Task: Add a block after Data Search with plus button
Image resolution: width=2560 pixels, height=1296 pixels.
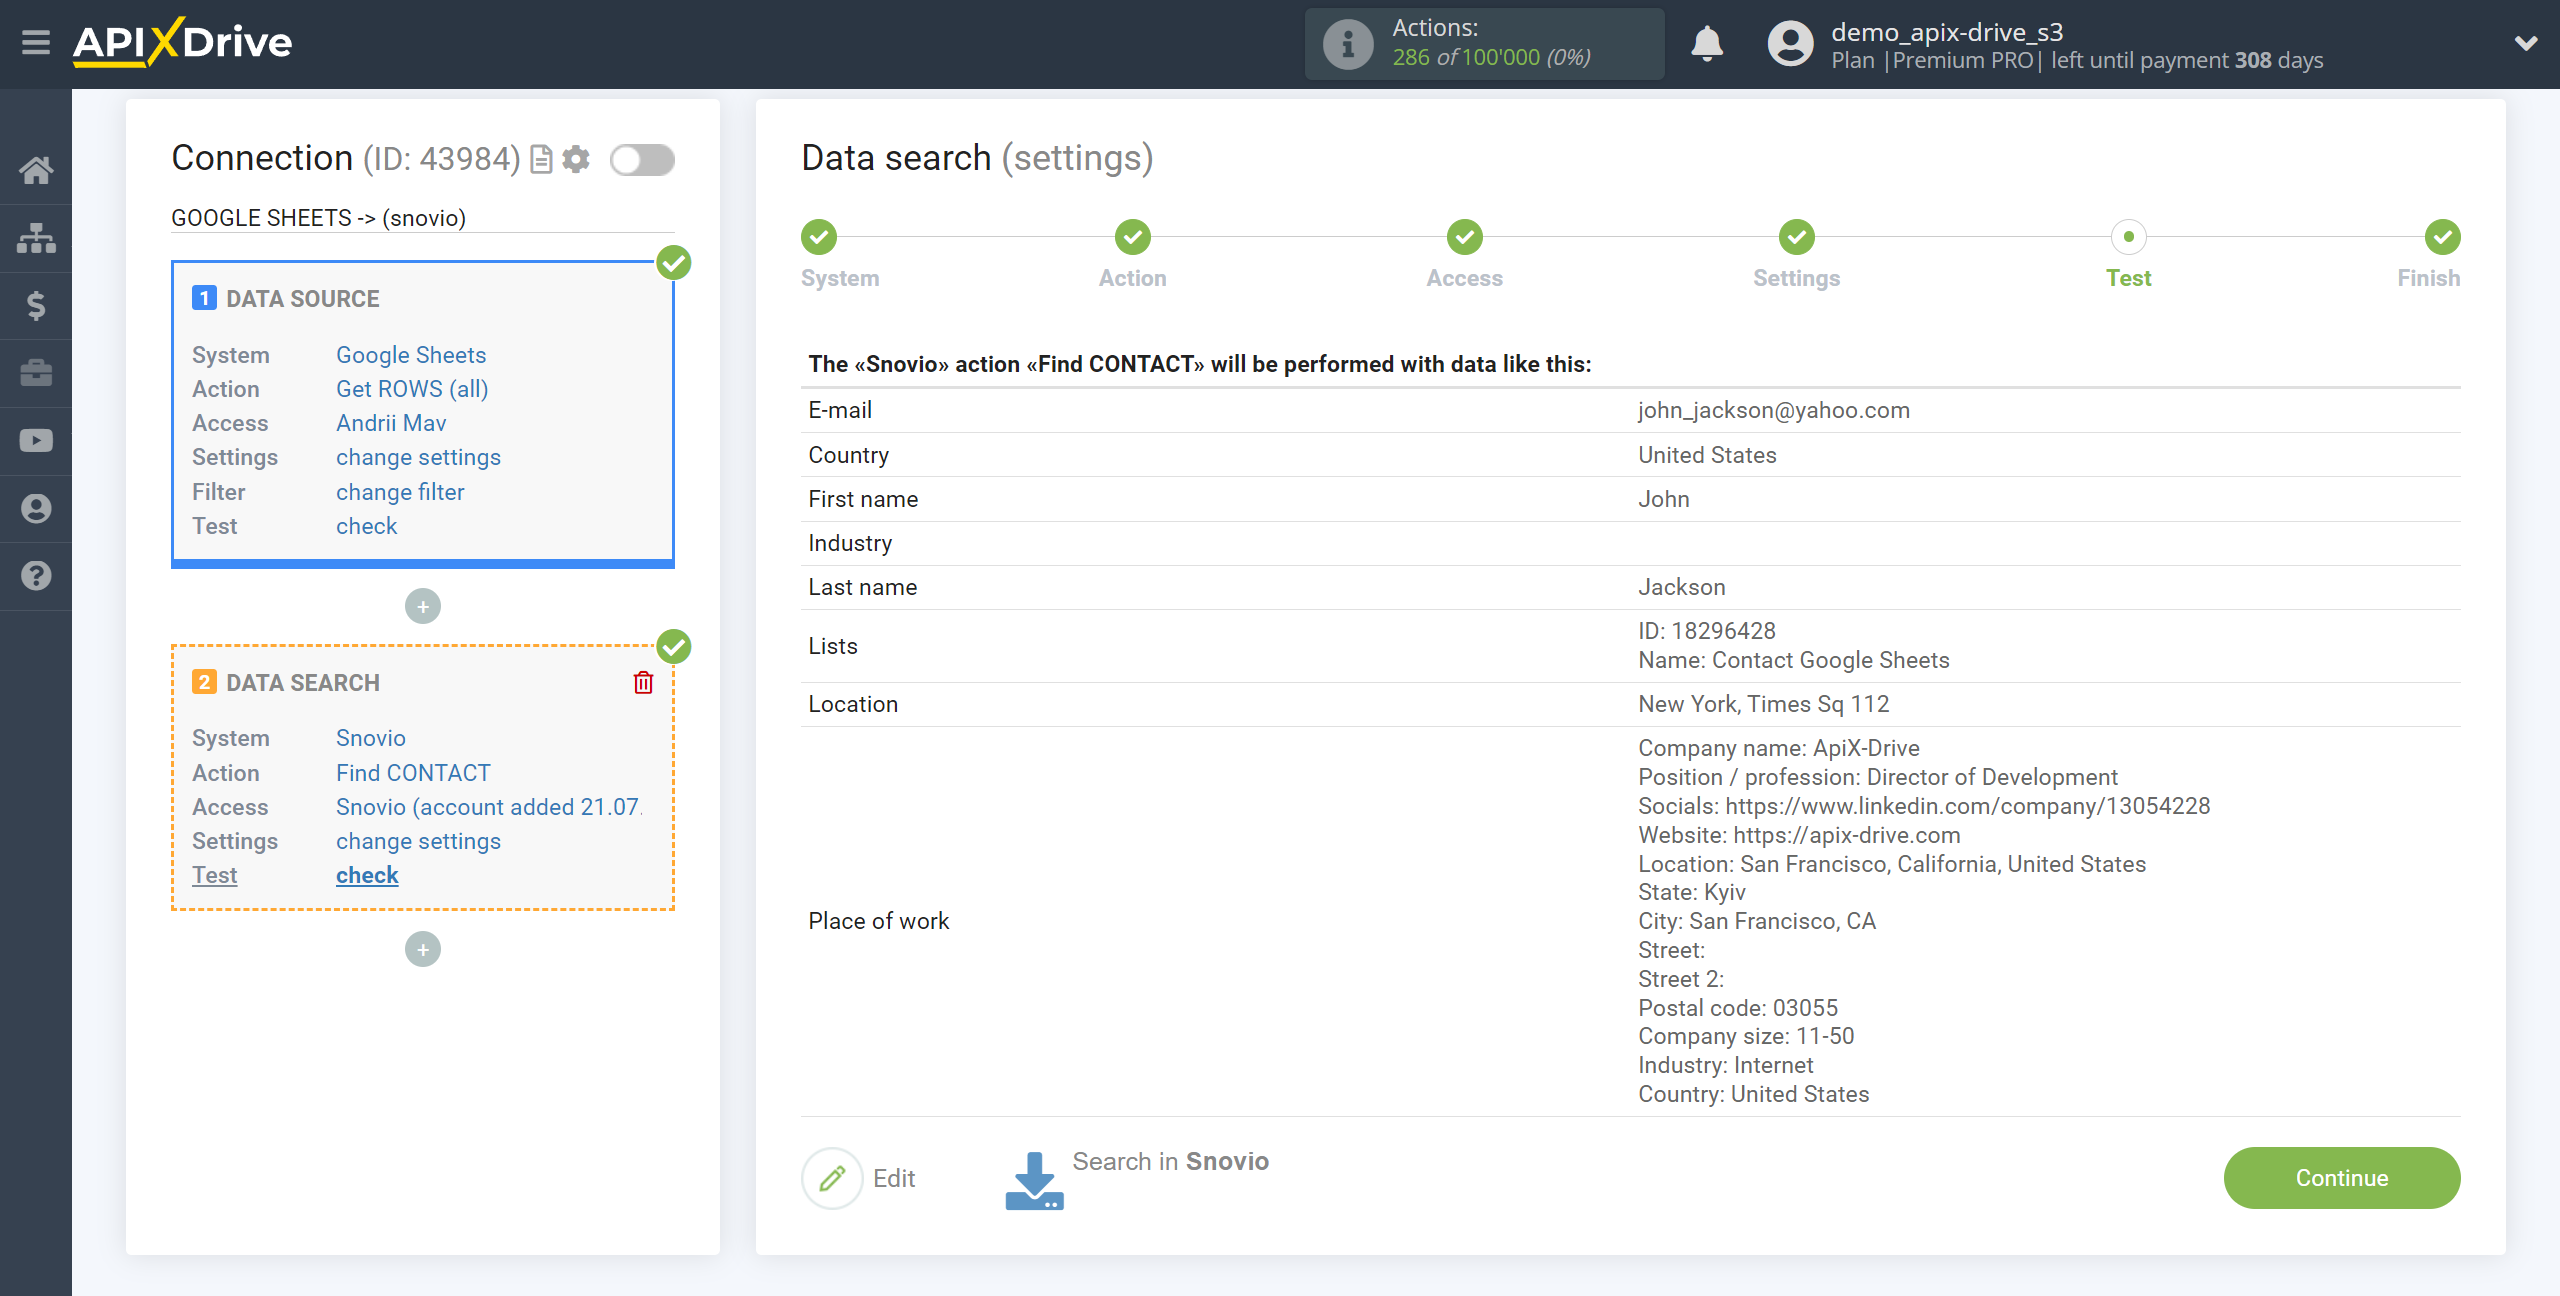Action: pos(423,949)
